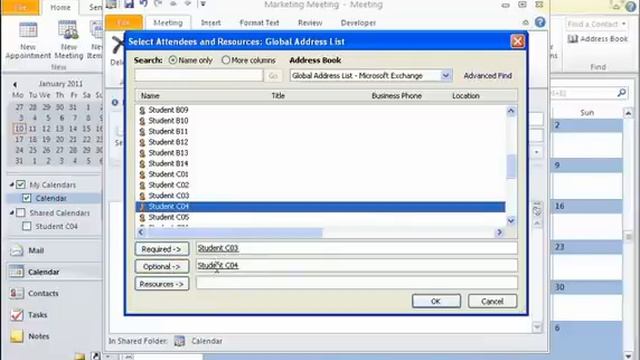
Task: Open the Customize Quick Access Toolbar dropdown
Action: (x=203, y=4)
